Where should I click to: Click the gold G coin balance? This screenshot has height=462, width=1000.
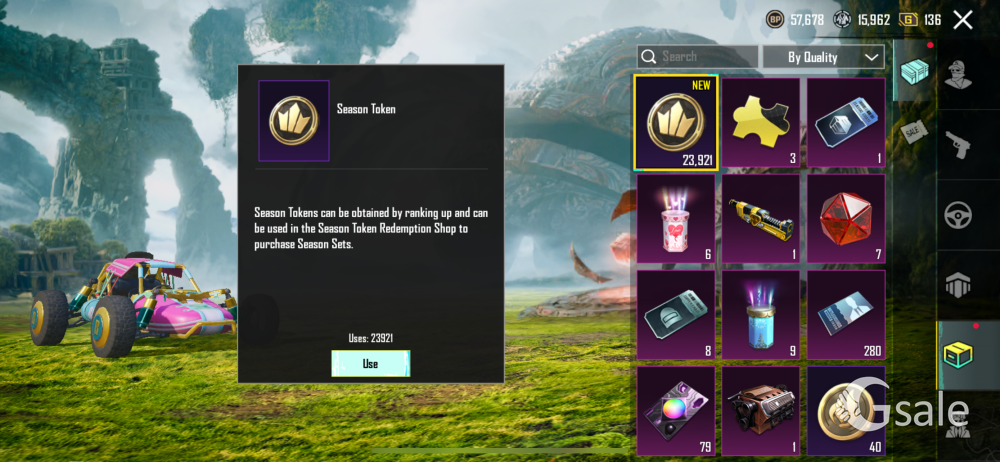(920, 20)
